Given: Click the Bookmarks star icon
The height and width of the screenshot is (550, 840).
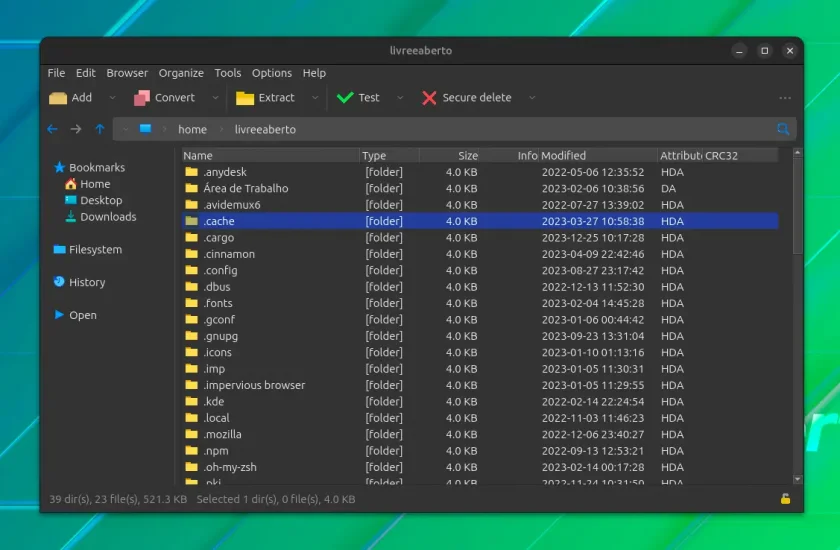Looking at the screenshot, I should [59, 168].
